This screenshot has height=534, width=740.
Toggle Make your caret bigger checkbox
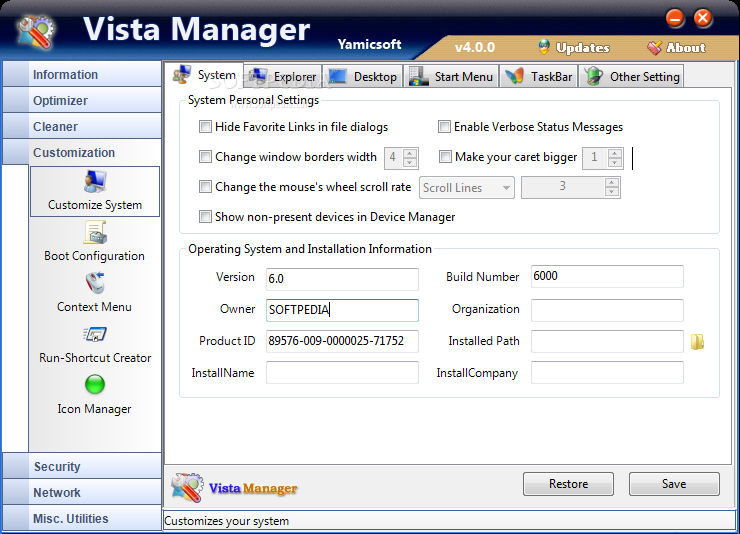[445, 157]
